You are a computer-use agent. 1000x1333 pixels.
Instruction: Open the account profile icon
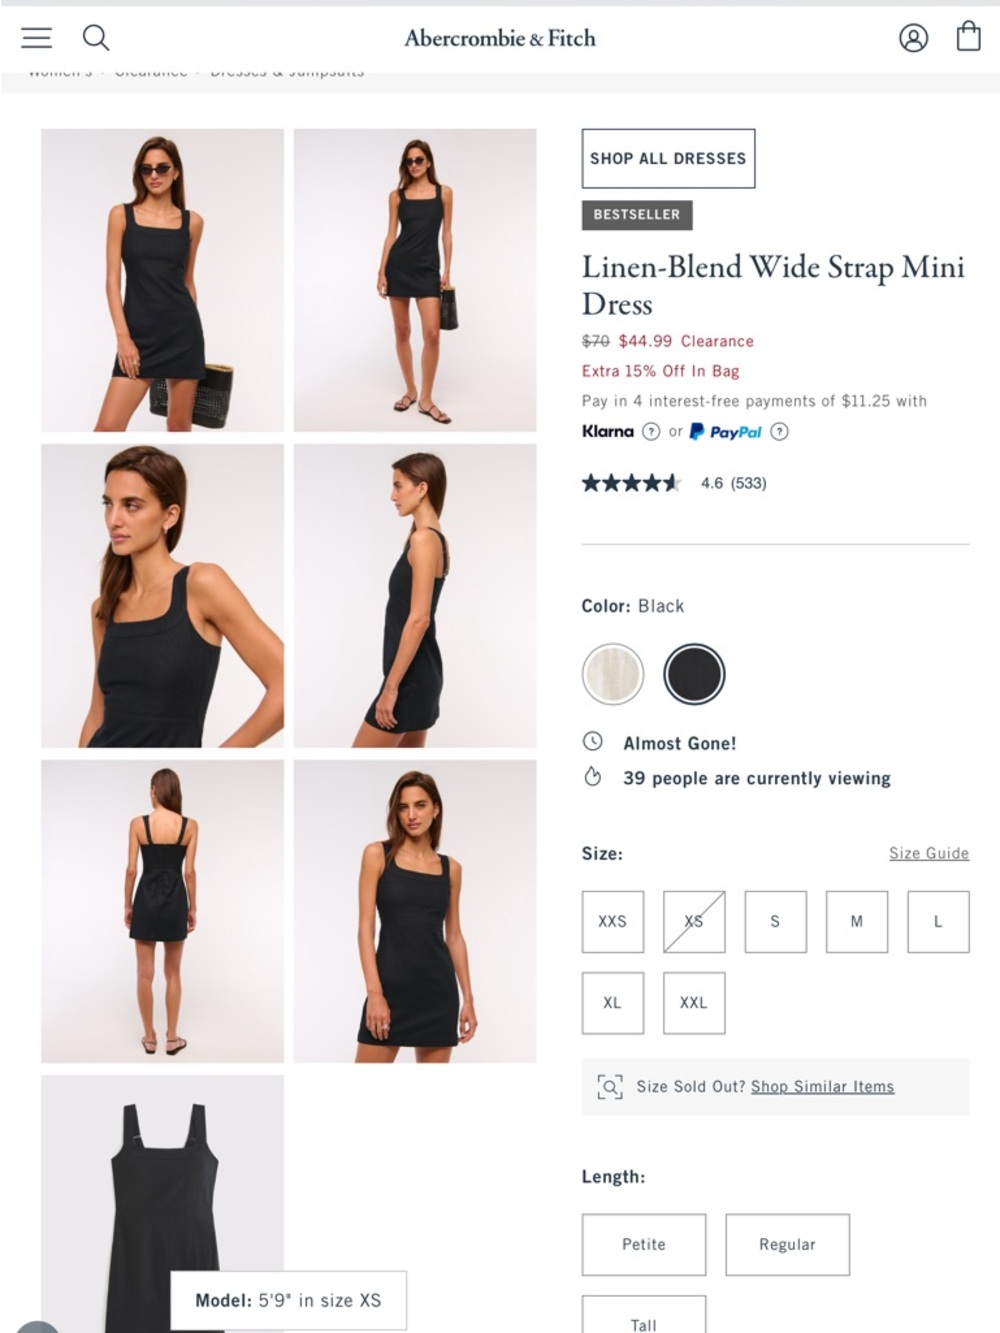point(913,37)
